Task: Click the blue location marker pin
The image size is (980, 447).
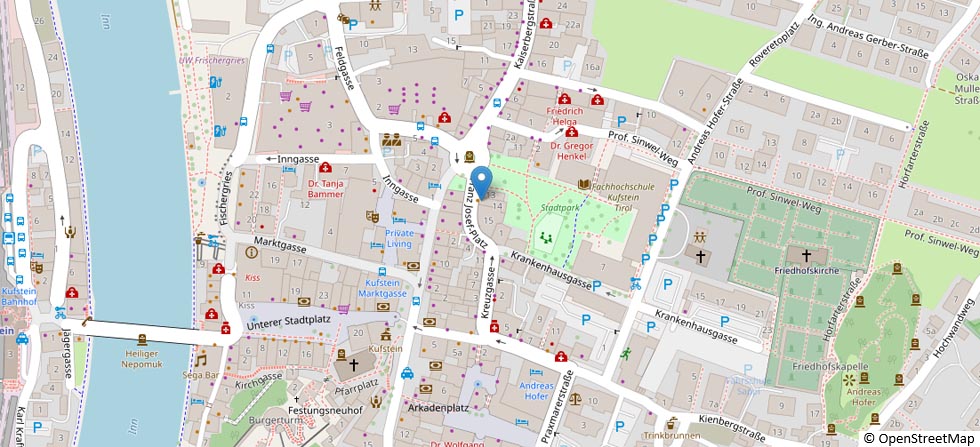Action: pyautogui.click(x=481, y=181)
